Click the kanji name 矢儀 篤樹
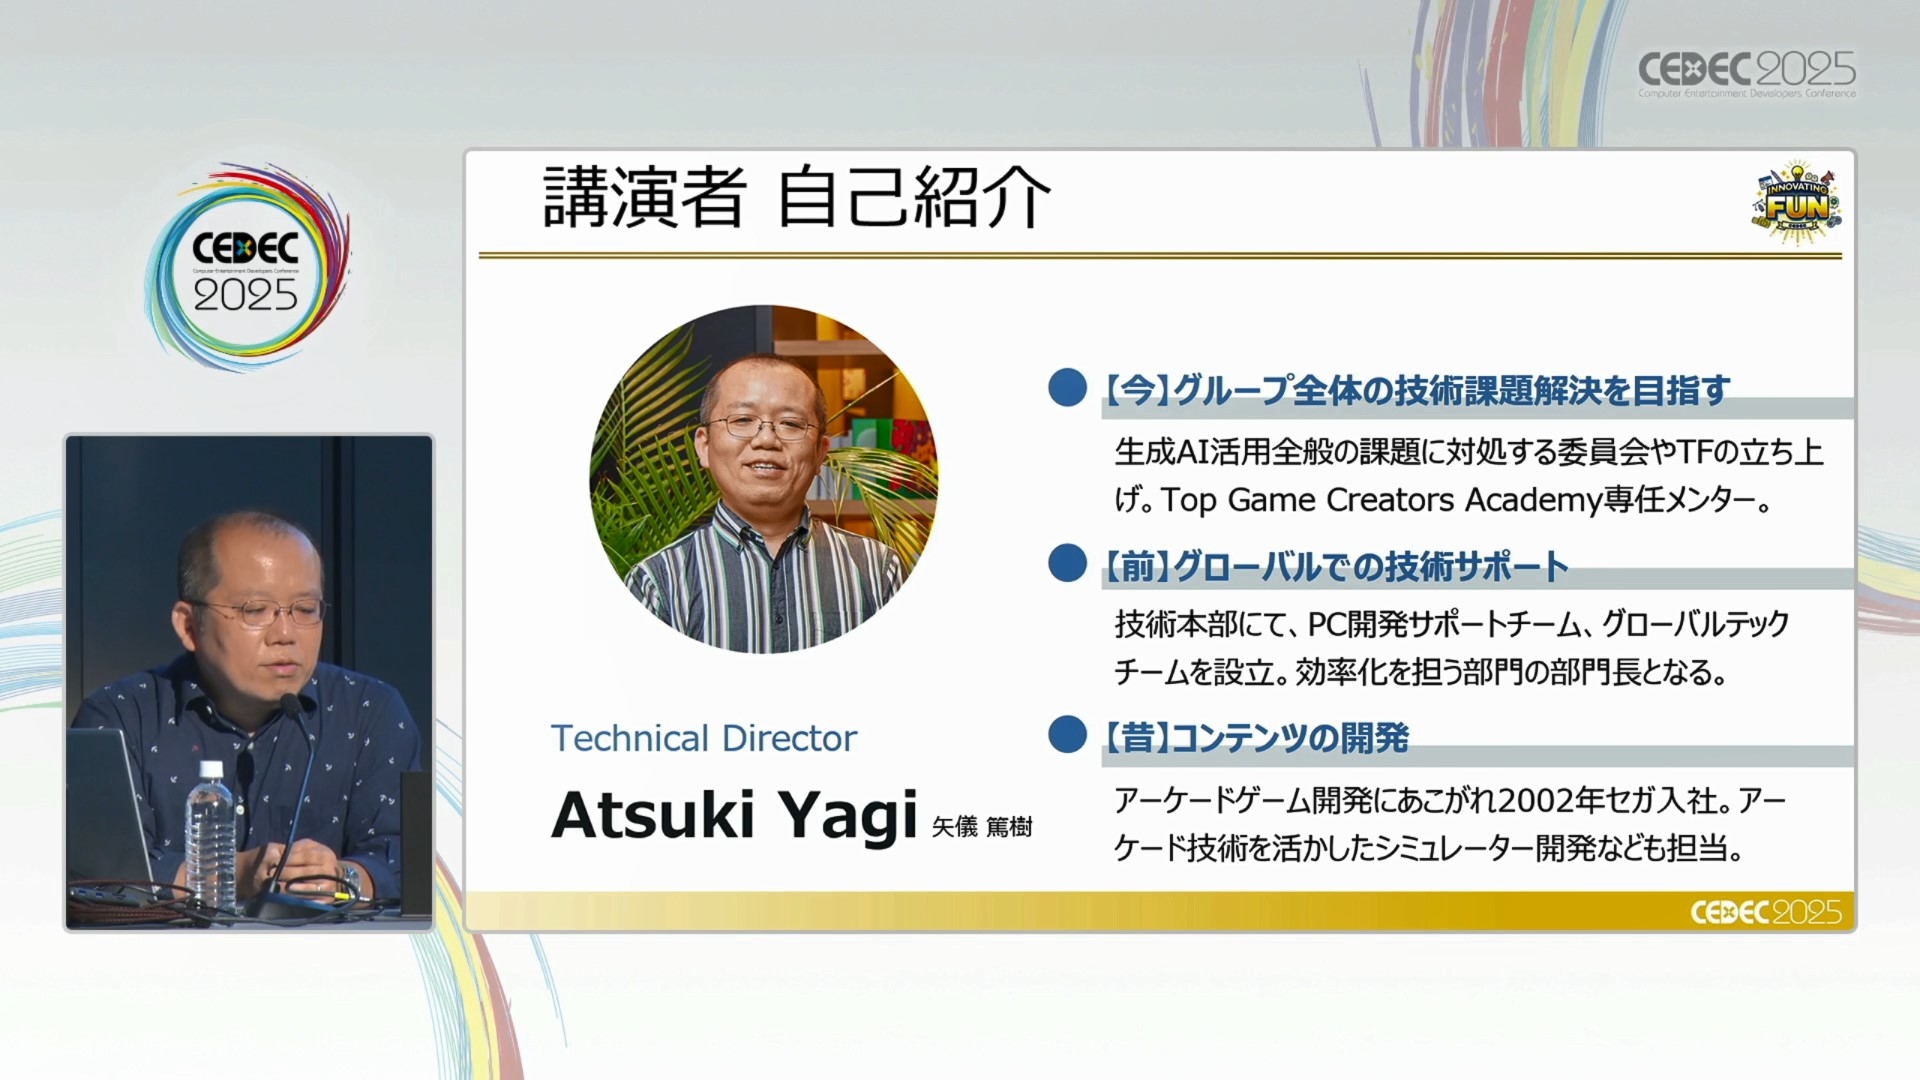 pos(981,827)
